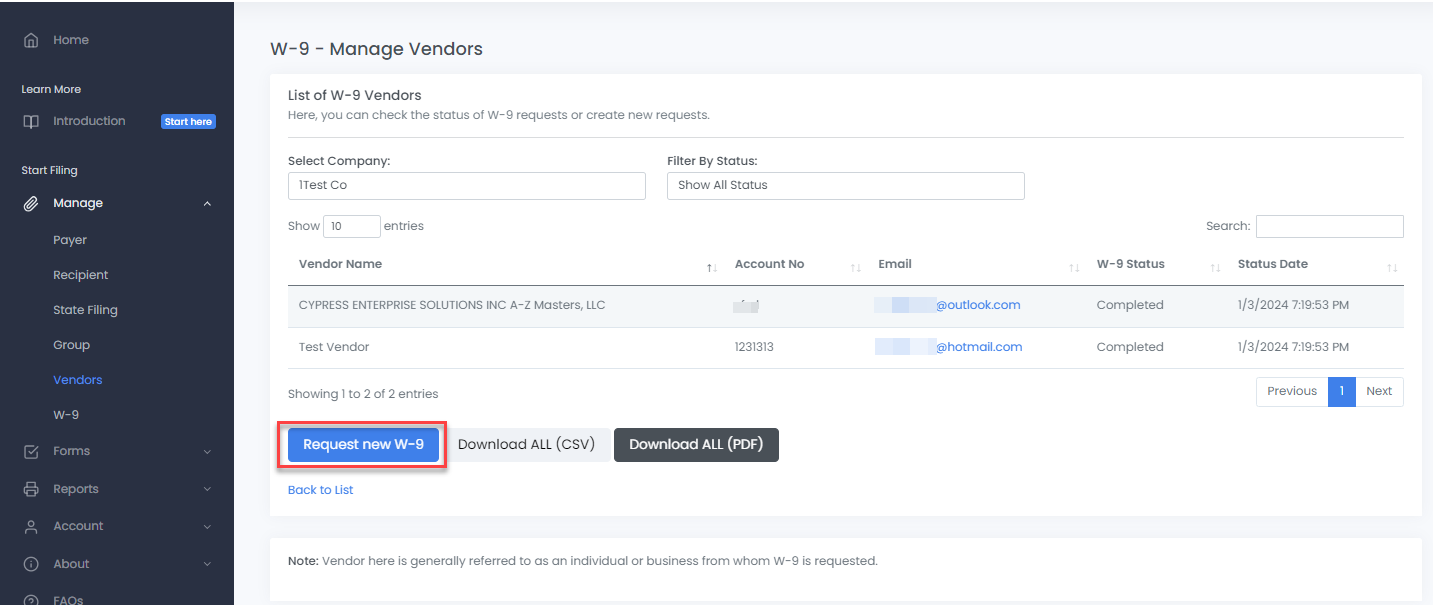The width and height of the screenshot is (1433, 605).
Task: Click the Home house icon
Action: tap(31, 40)
